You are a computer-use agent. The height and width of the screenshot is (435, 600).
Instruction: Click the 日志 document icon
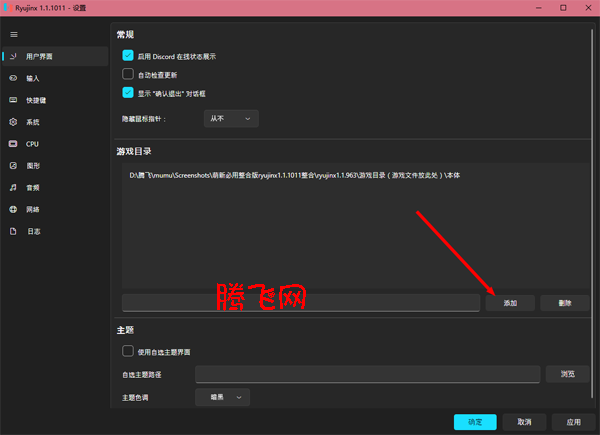pyautogui.click(x=13, y=231)
